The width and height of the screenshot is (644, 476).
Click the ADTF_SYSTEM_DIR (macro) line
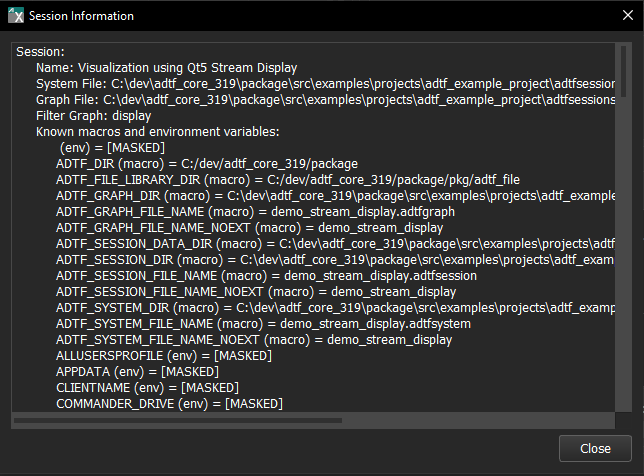(x=335, y=308)
